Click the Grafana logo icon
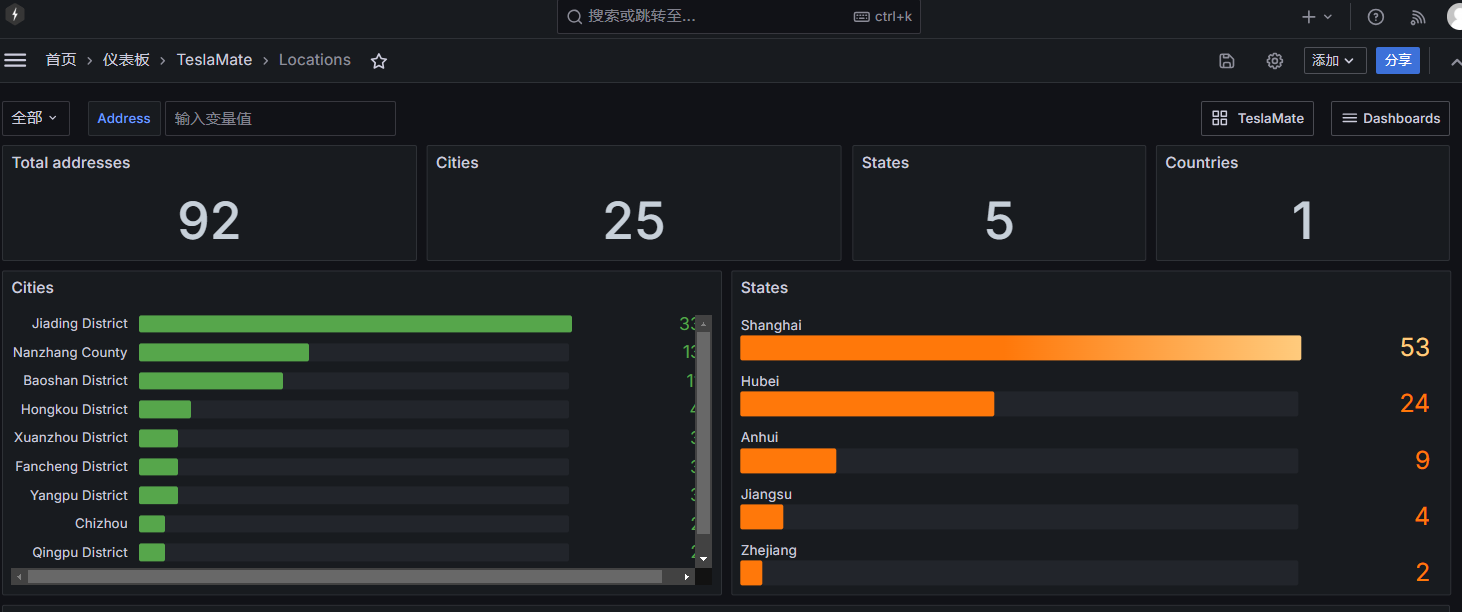Image resolution: width=1462 pixels, height=612 pixels. click(15, 15)
